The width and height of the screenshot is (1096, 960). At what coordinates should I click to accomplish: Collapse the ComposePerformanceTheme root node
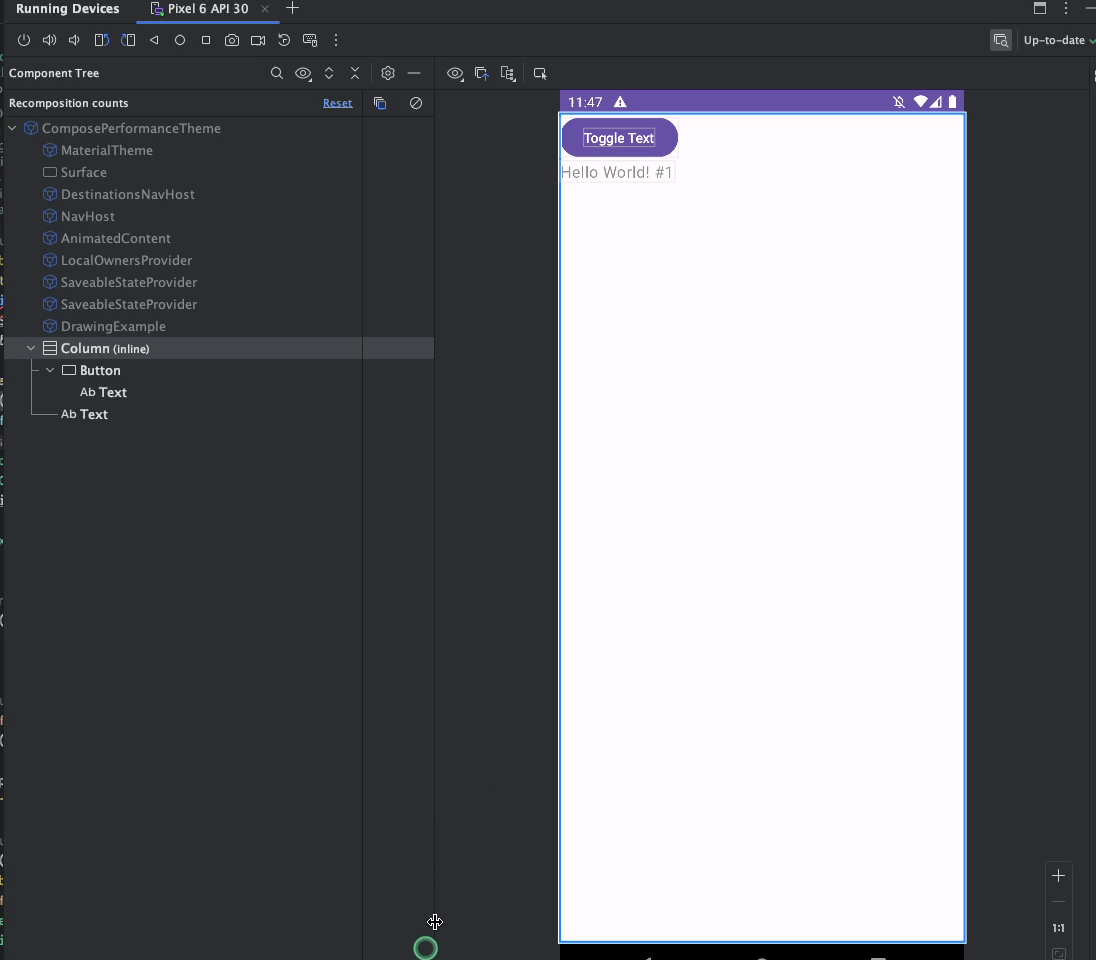click(12, 128)
